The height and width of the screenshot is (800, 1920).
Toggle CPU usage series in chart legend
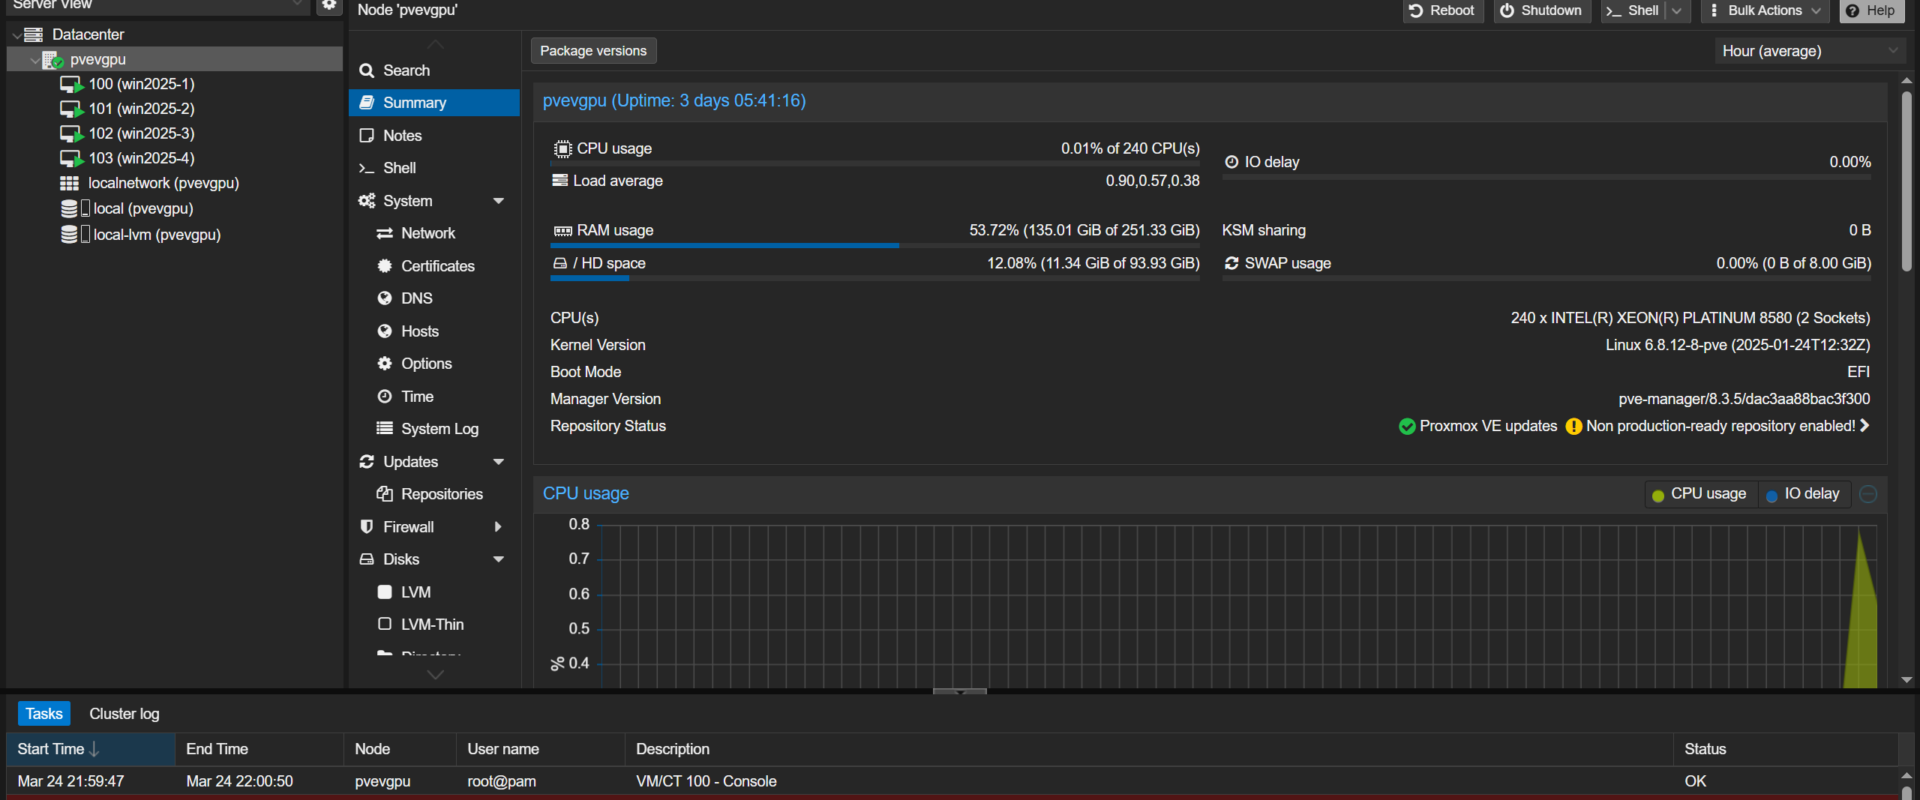pyautogui.click(x=1699, y=494)
